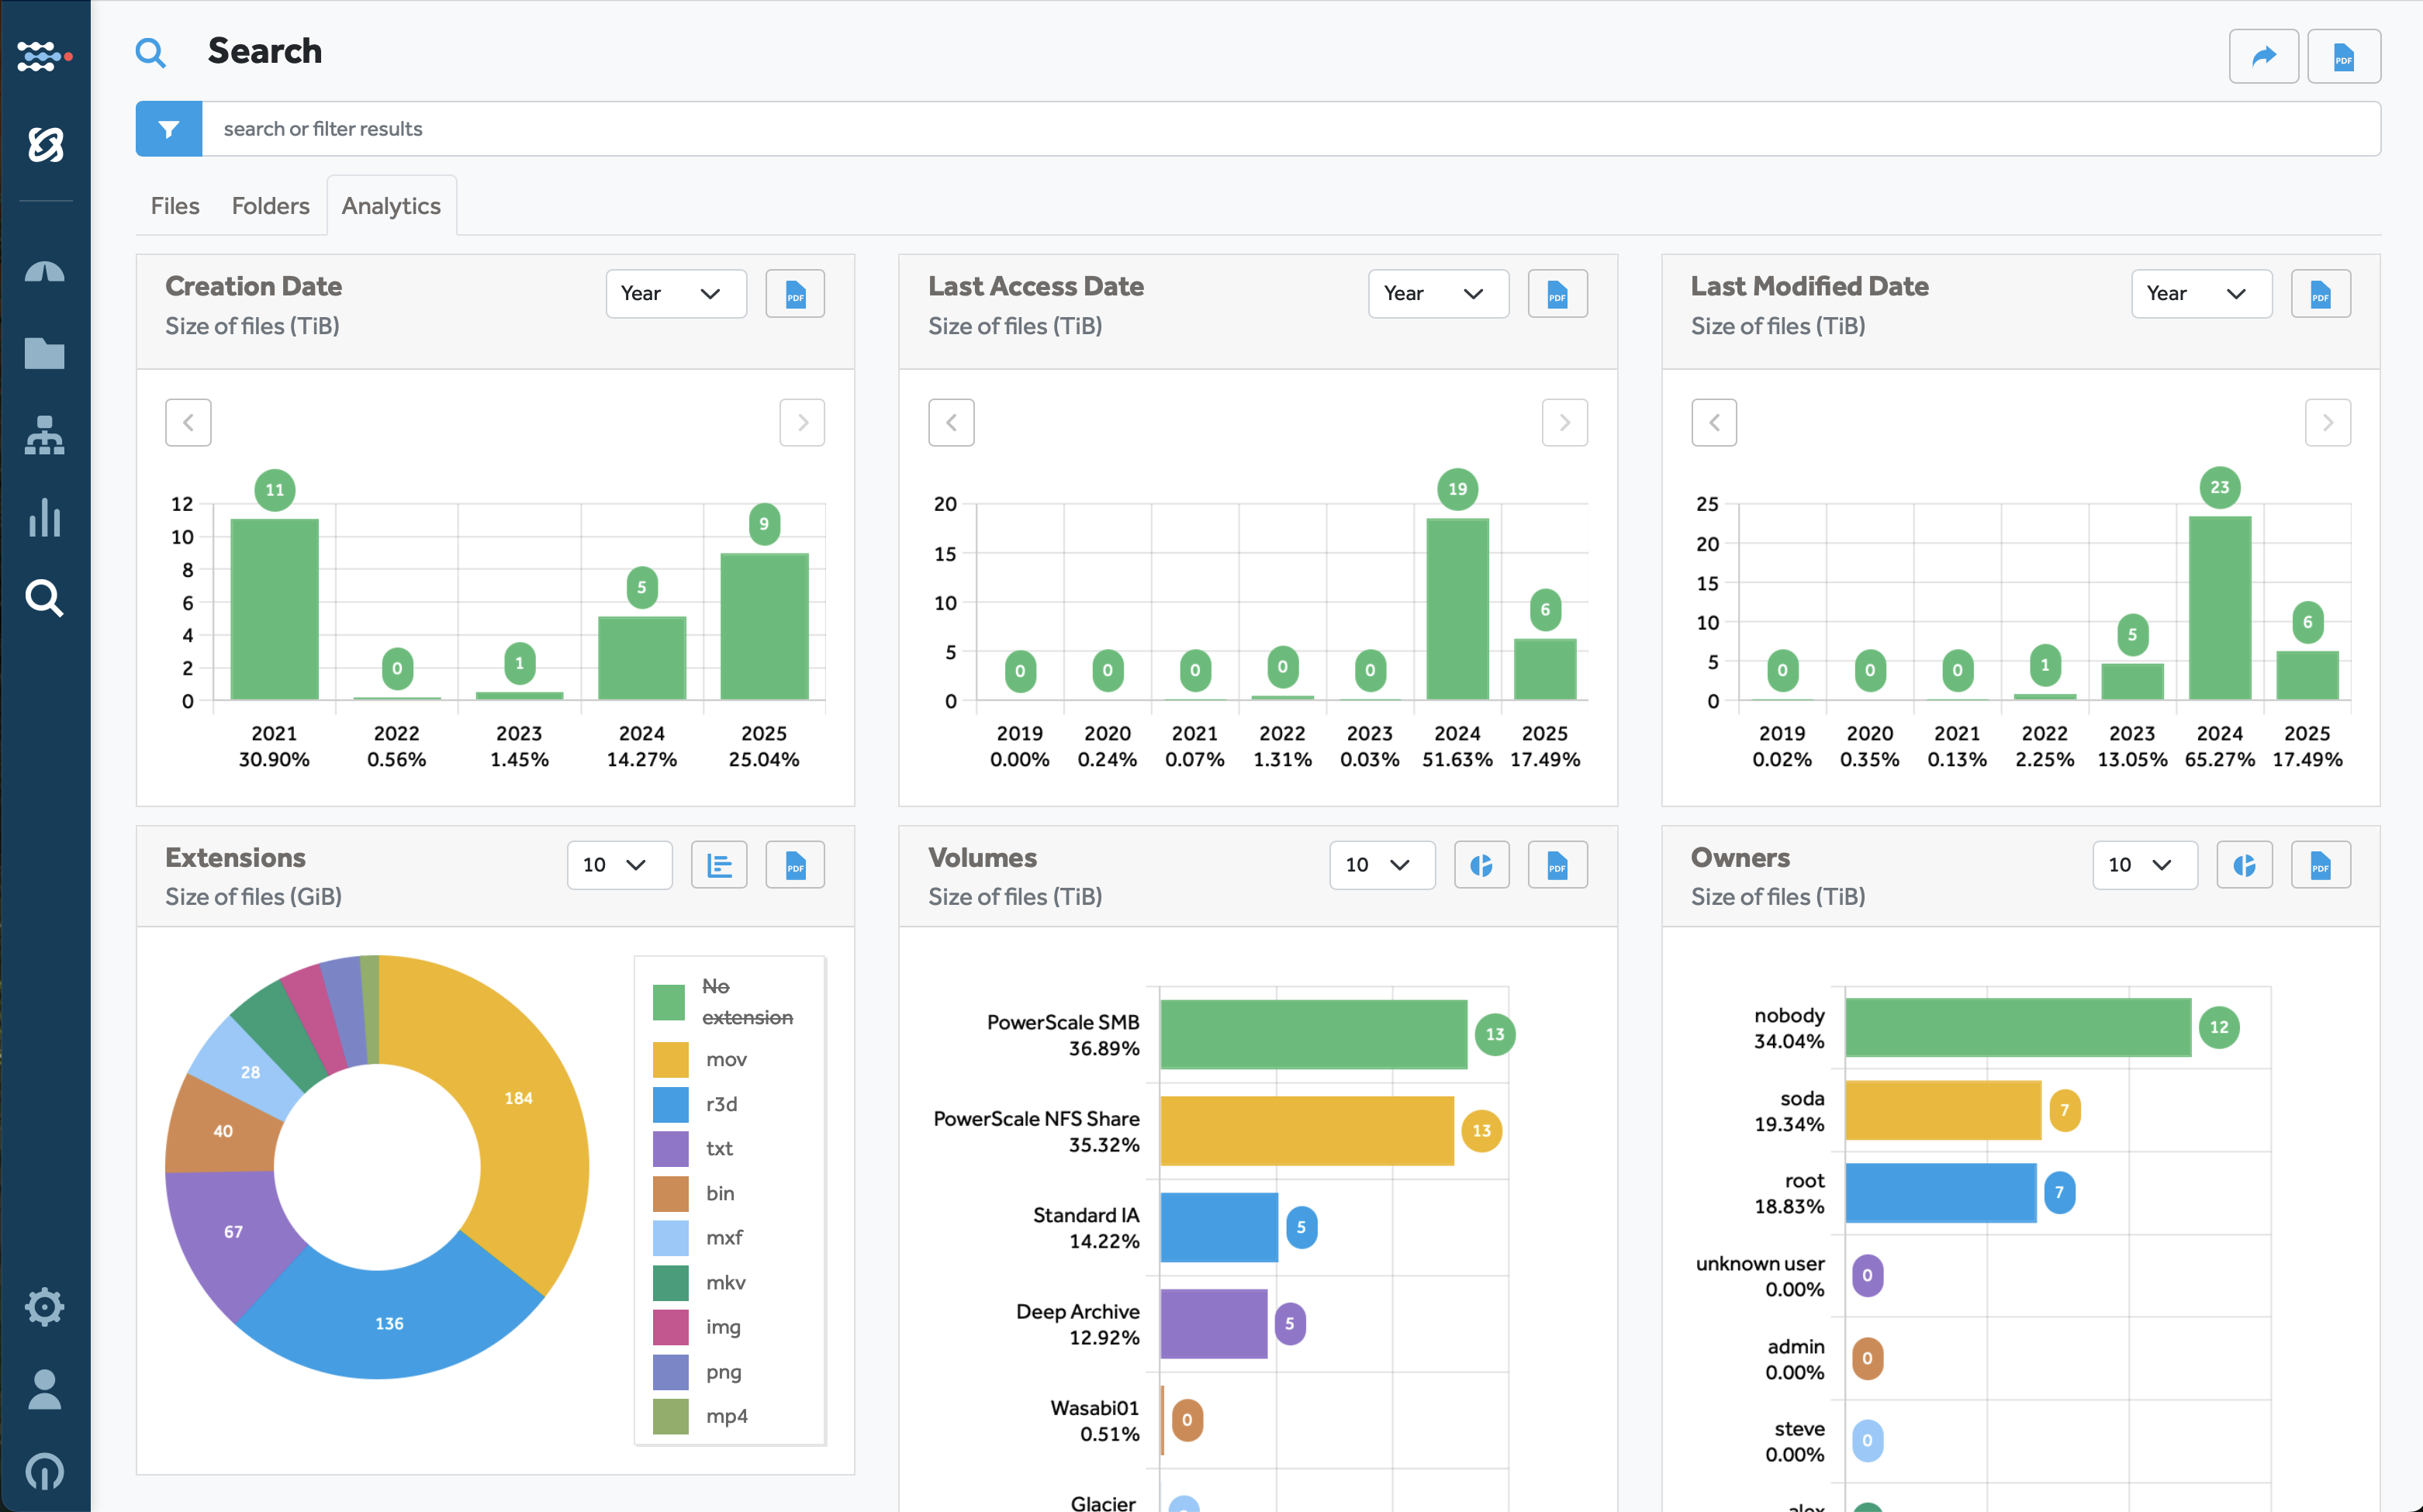Open the settings gear in sidebar
This screenshot has height=1512, width=2423.
tap(44, 1306)
